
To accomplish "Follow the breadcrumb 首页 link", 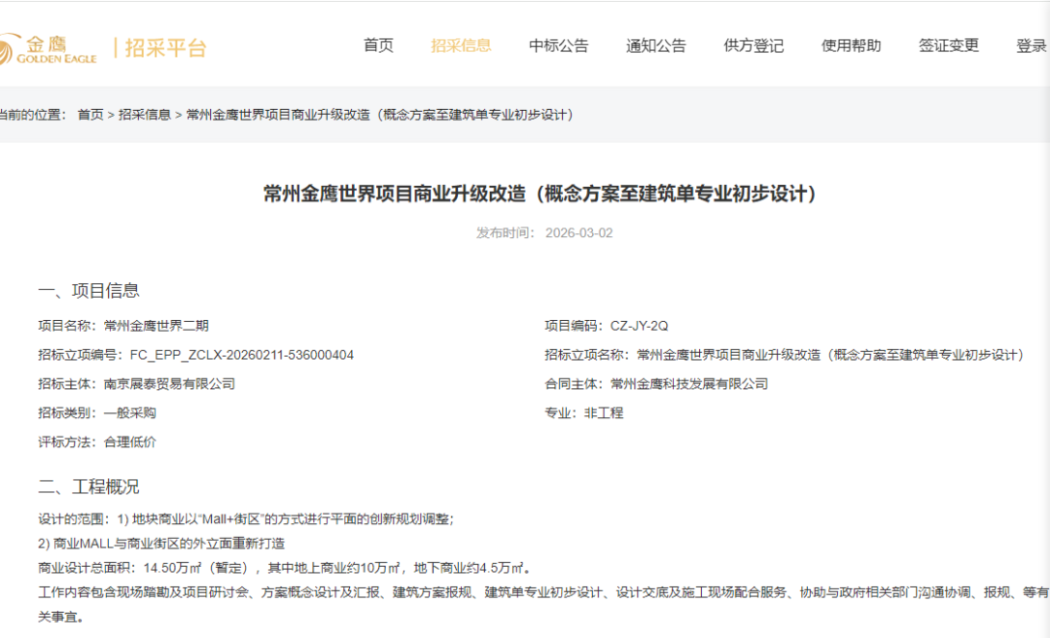I will (x=90, y=114).
